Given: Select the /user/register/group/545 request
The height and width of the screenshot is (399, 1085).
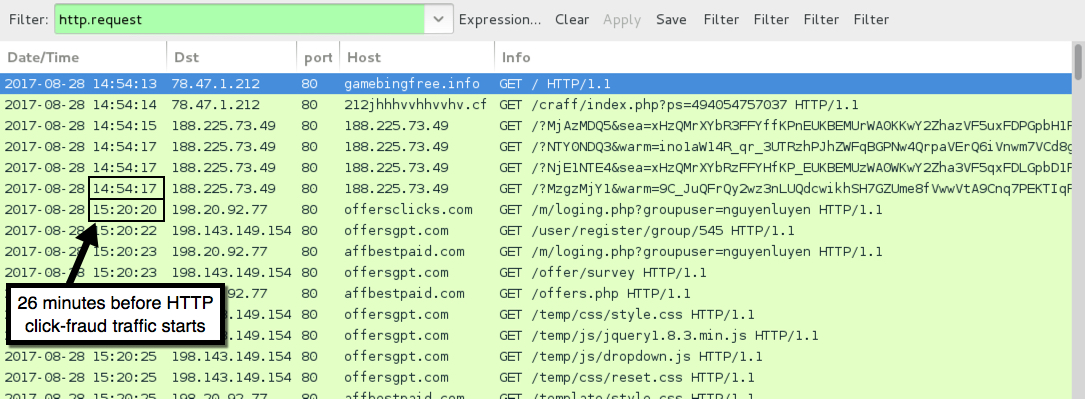Looking at the screenshot, I should point(647,230).
